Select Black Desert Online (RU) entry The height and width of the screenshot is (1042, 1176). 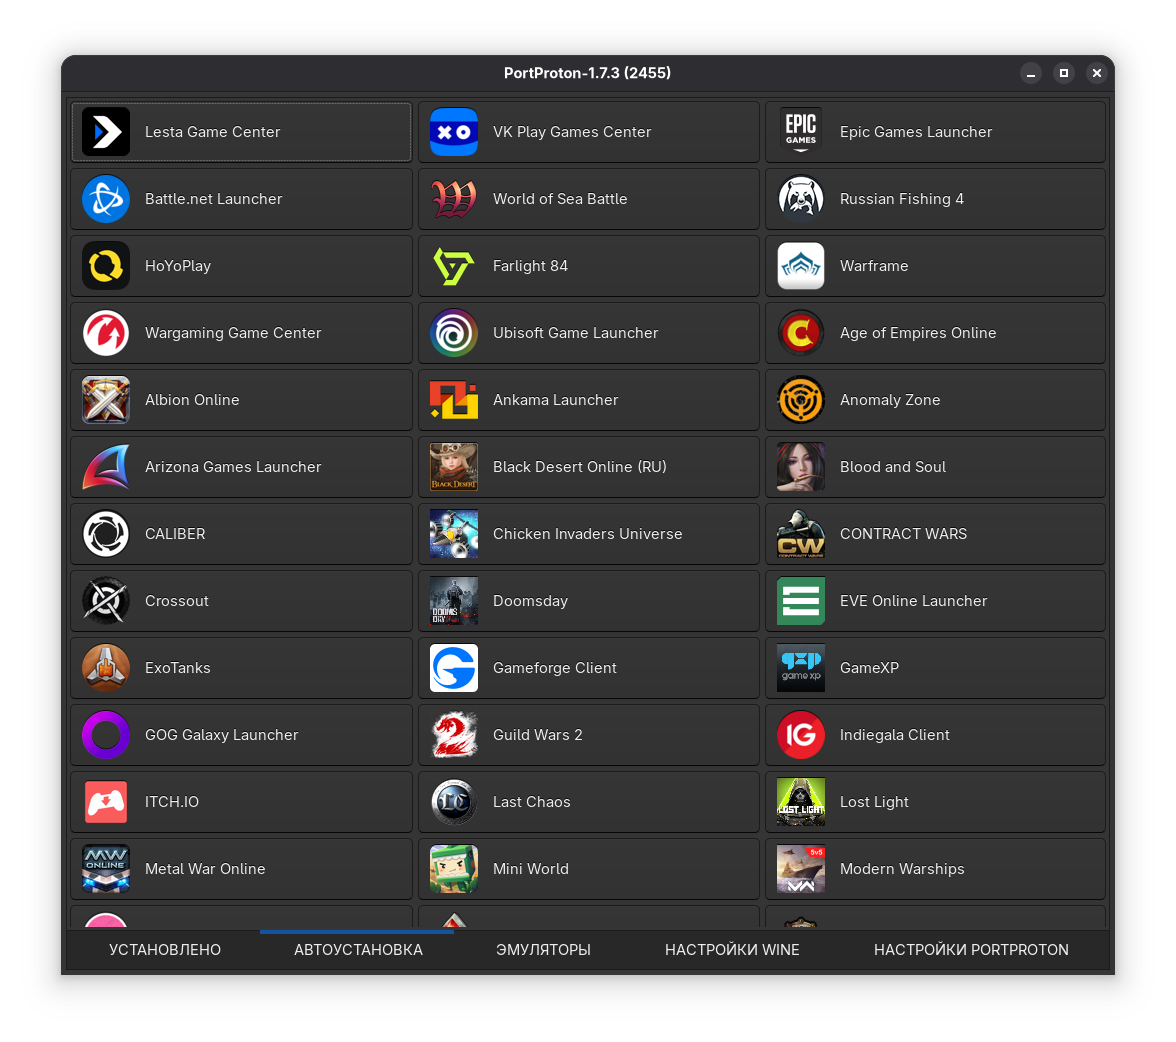588,467
